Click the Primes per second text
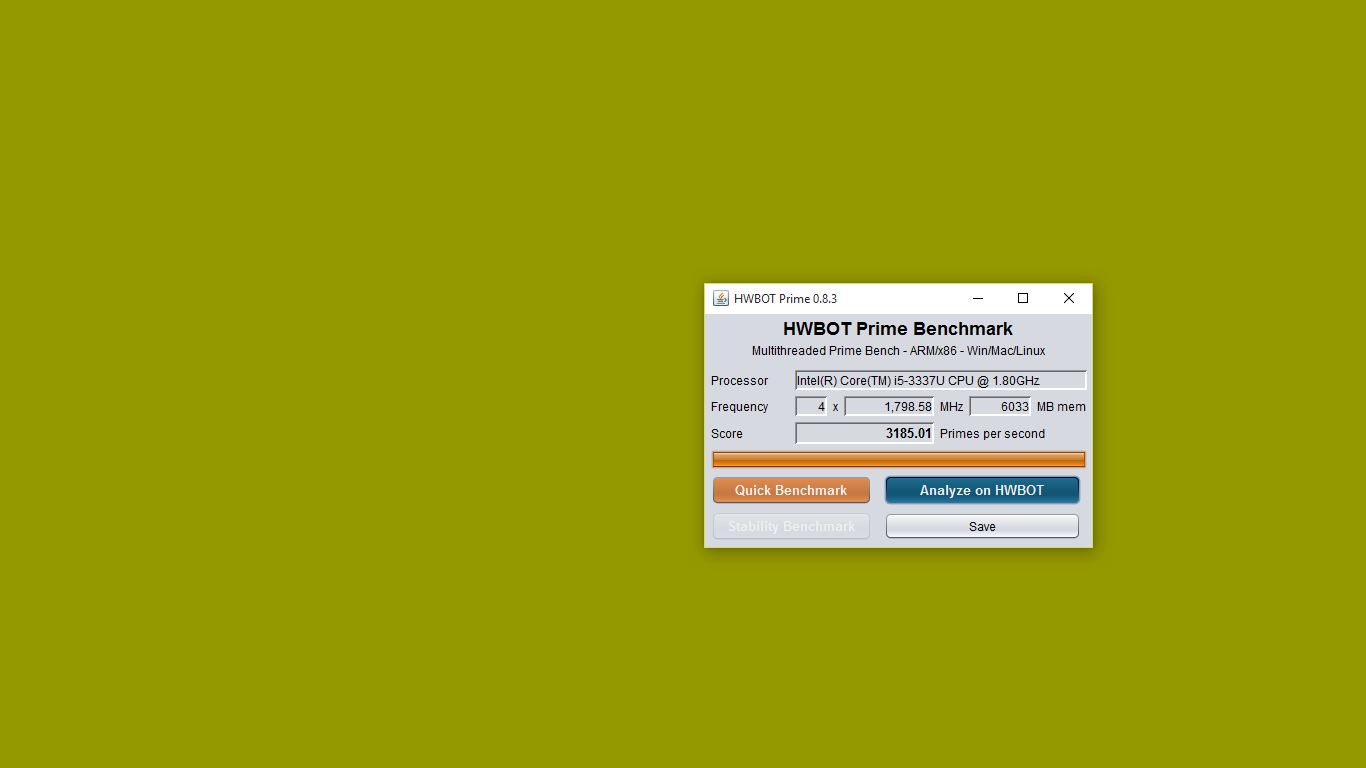Viewport: 1366px width, 768px height. click(992, 434)
